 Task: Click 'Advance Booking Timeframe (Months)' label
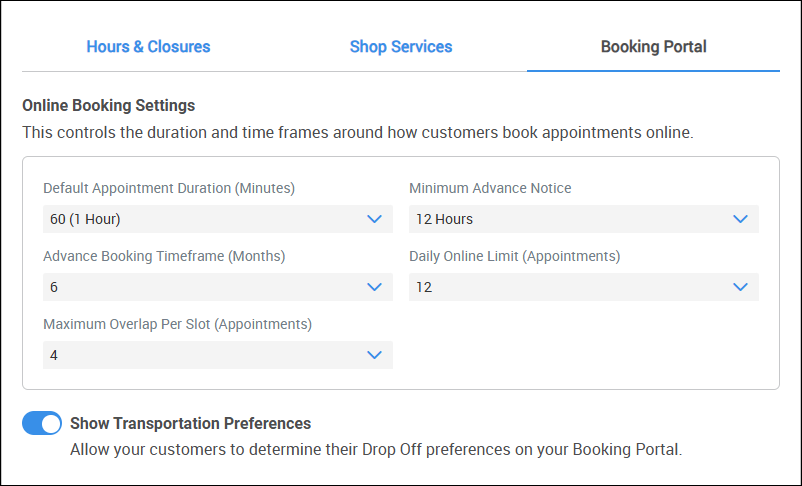(164, 256)
